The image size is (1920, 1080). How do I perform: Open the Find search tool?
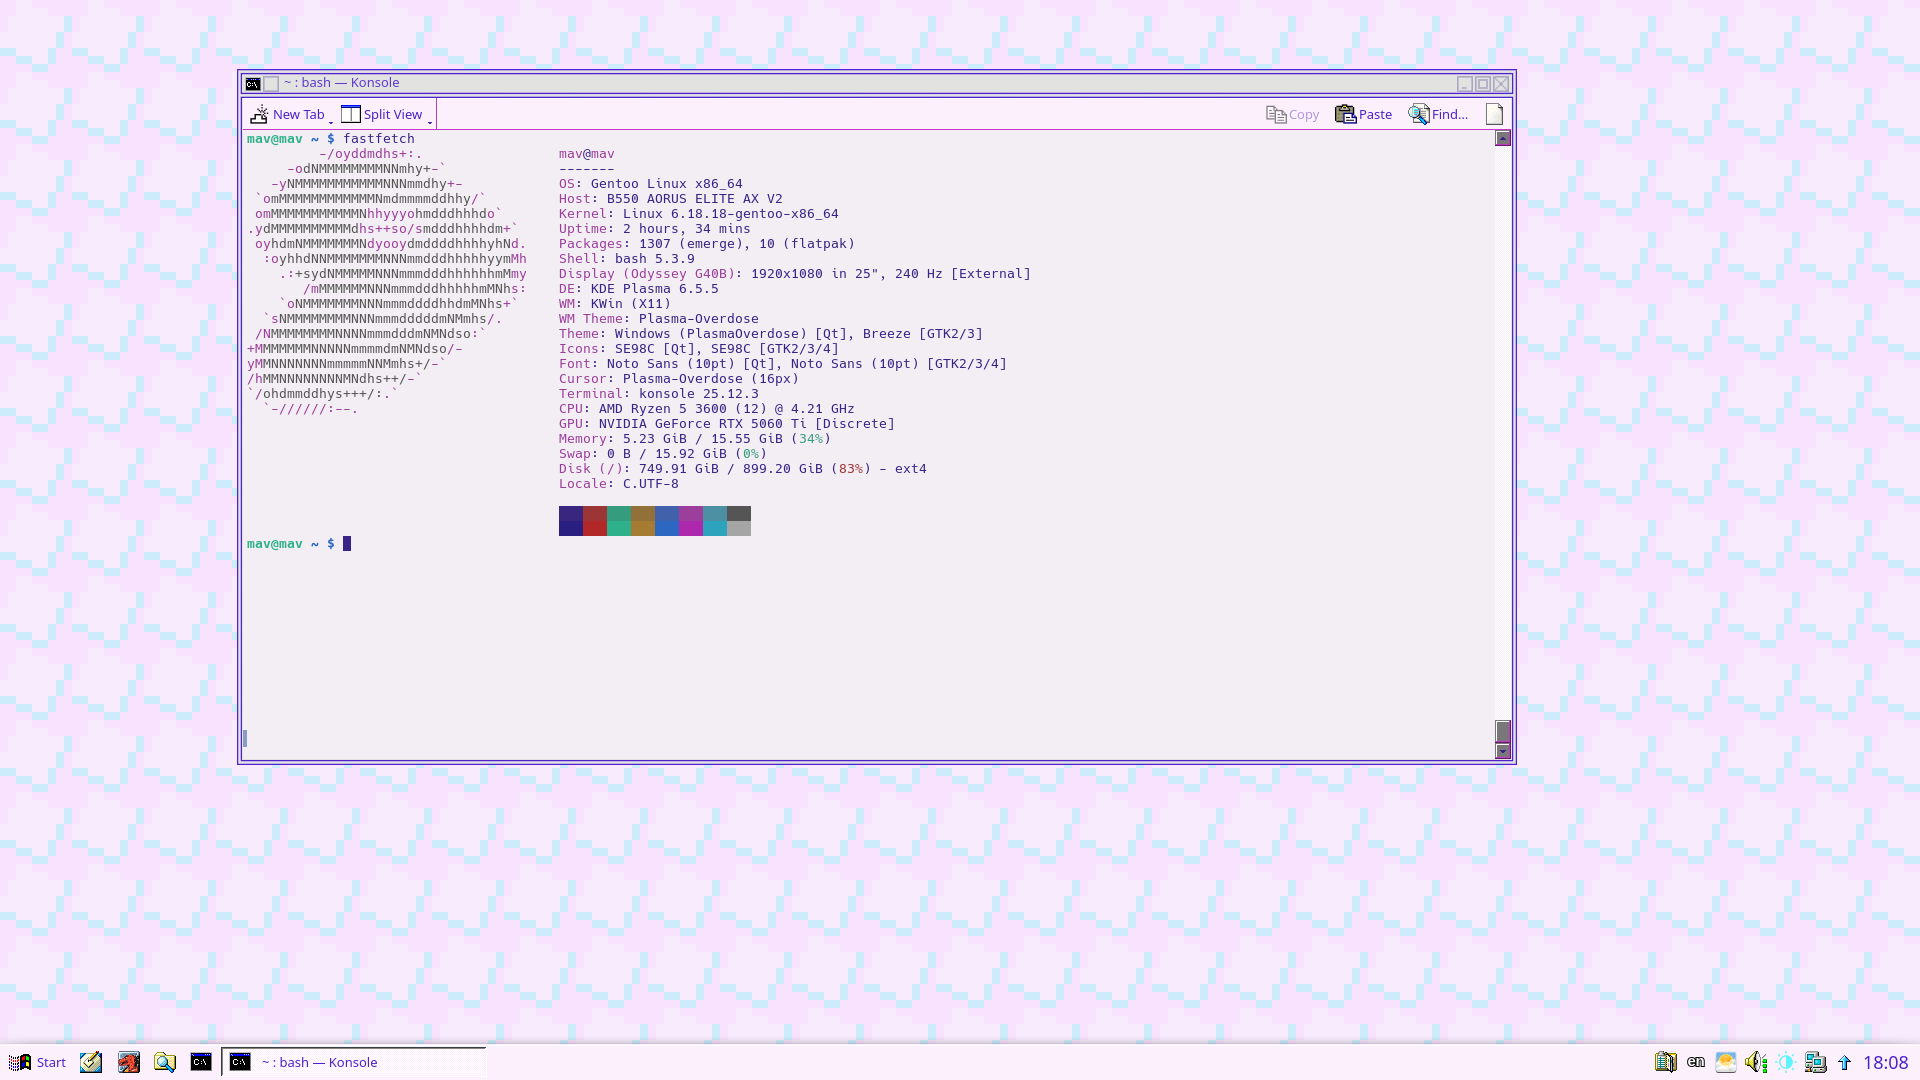1438,114
